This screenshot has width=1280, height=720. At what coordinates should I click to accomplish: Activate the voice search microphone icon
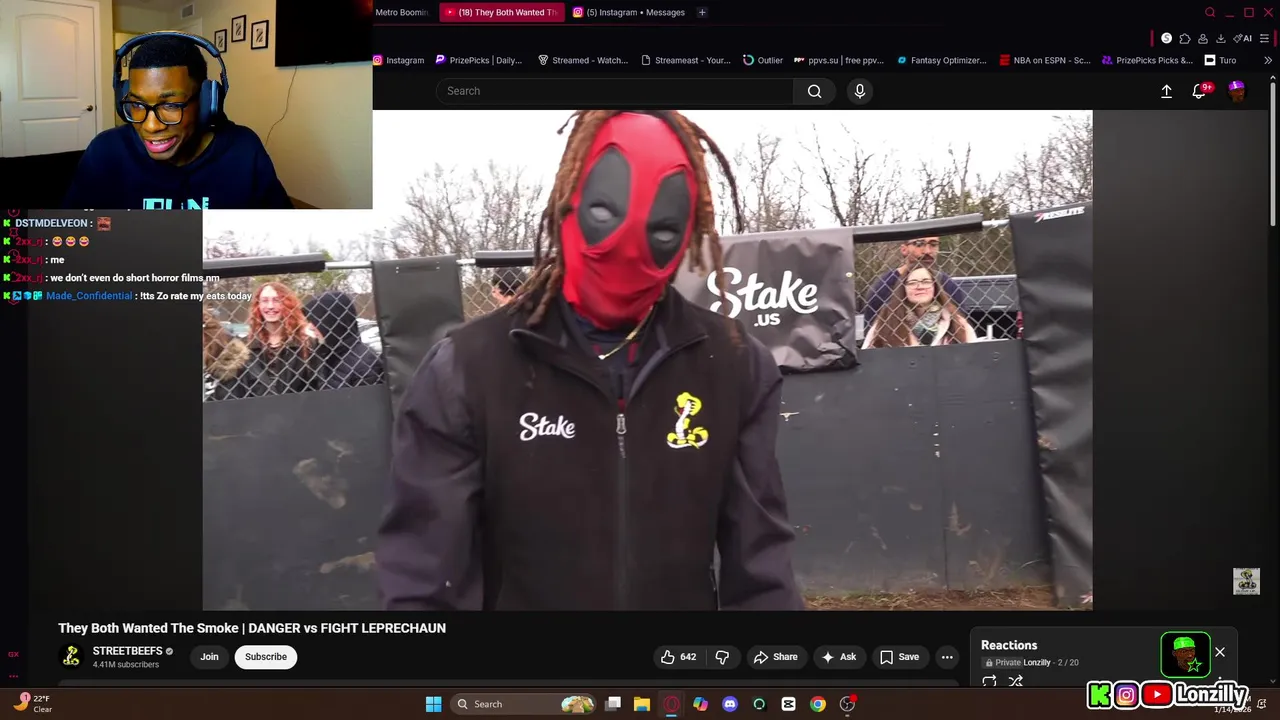pos(860,91)
